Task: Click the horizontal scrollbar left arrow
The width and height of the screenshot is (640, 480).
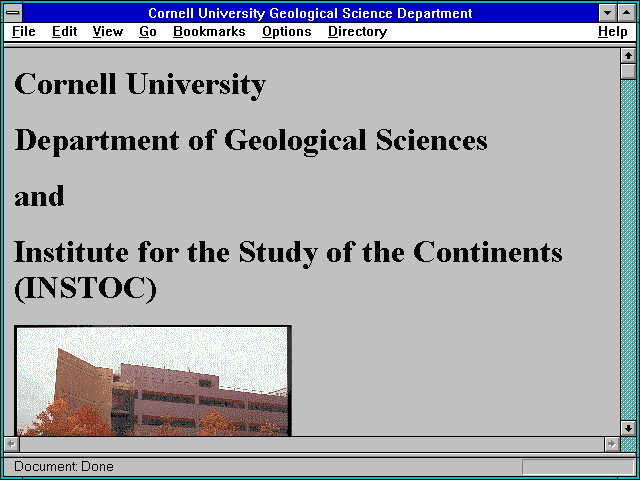Action: click(x=12, y=444)
